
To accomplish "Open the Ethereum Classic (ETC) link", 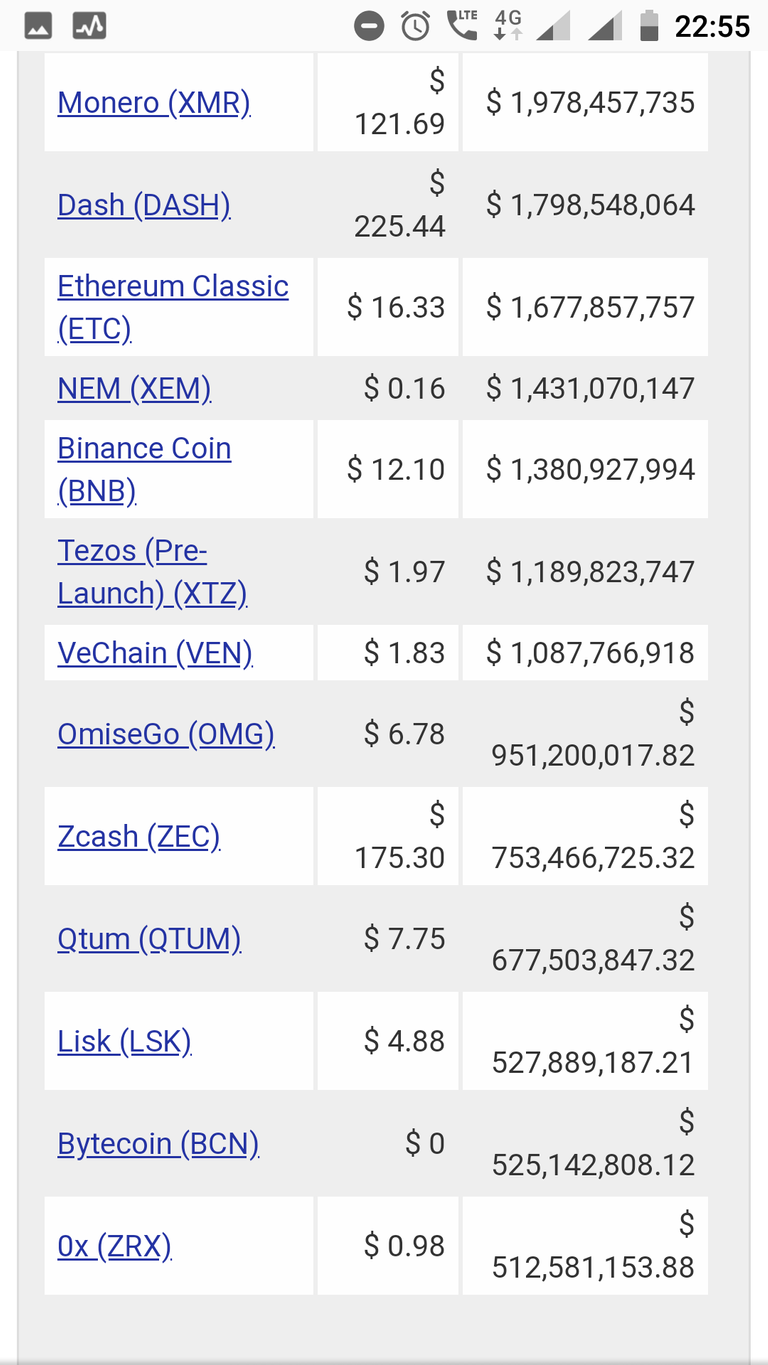I will (173, 307).
